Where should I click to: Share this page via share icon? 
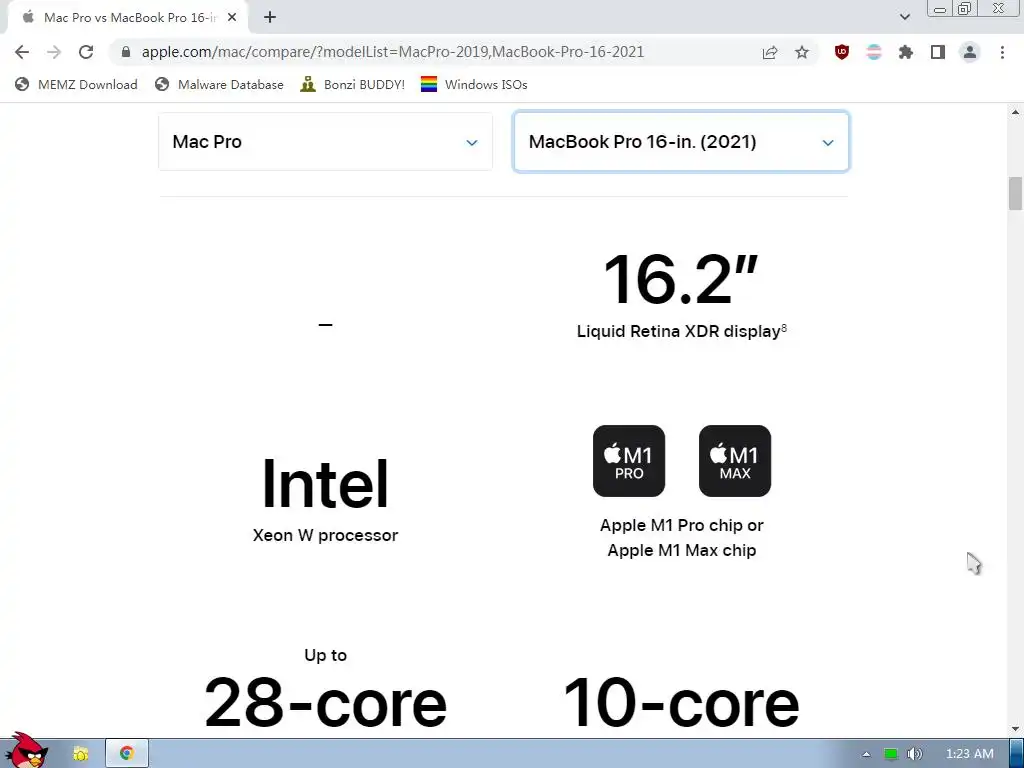point(770,52)
